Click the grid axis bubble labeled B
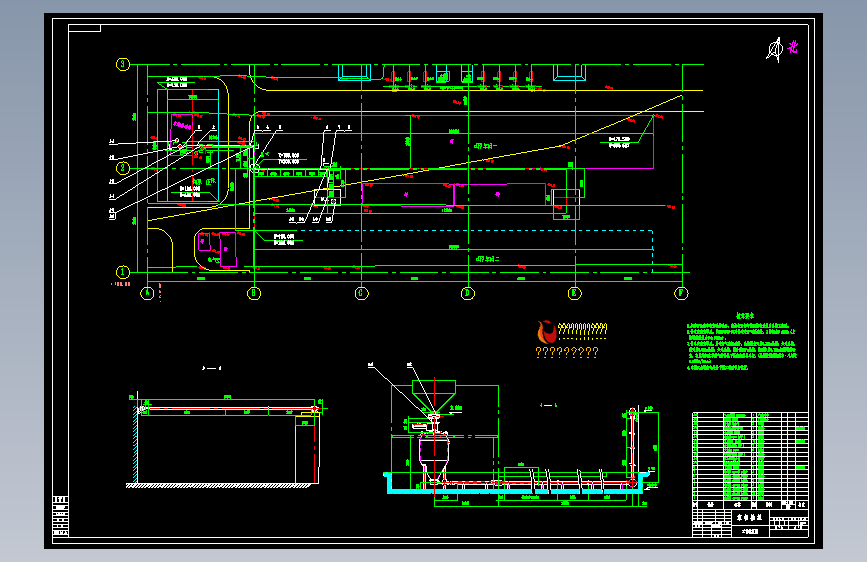The image size is (867, 562). click(254, 293)
